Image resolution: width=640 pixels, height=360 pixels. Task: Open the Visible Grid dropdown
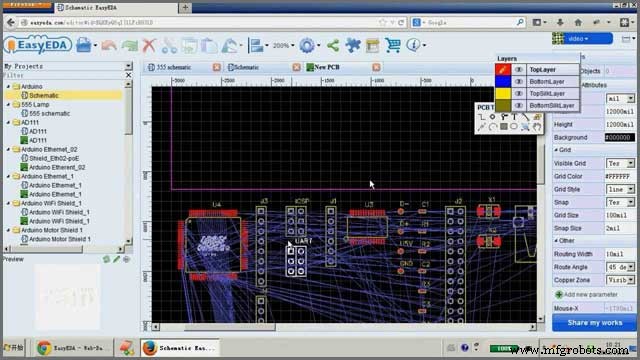620,163
